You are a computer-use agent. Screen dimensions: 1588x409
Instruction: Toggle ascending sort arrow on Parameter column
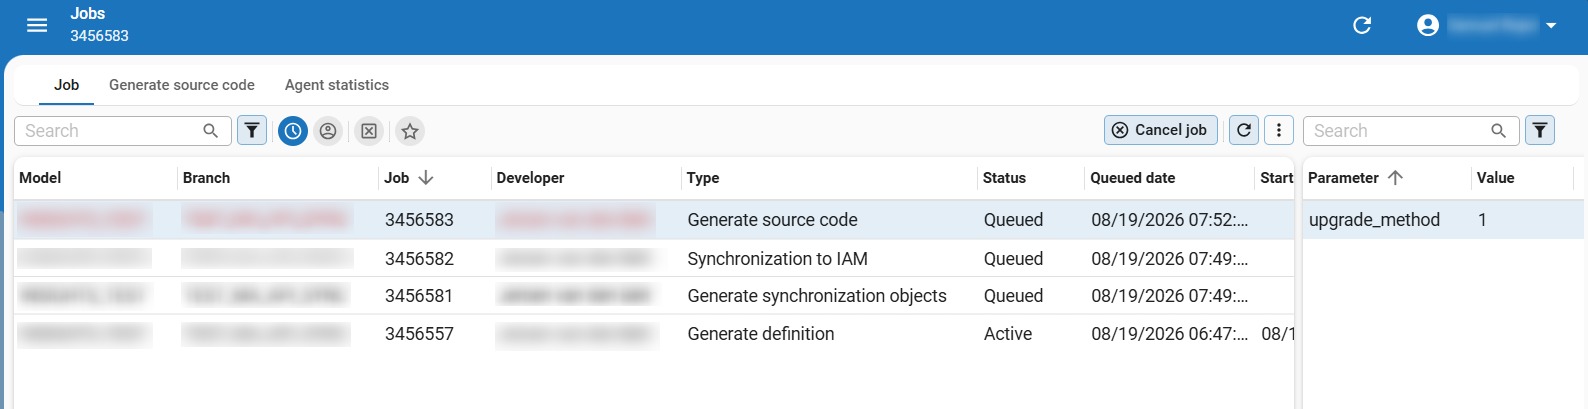(x=1395, y=178)
